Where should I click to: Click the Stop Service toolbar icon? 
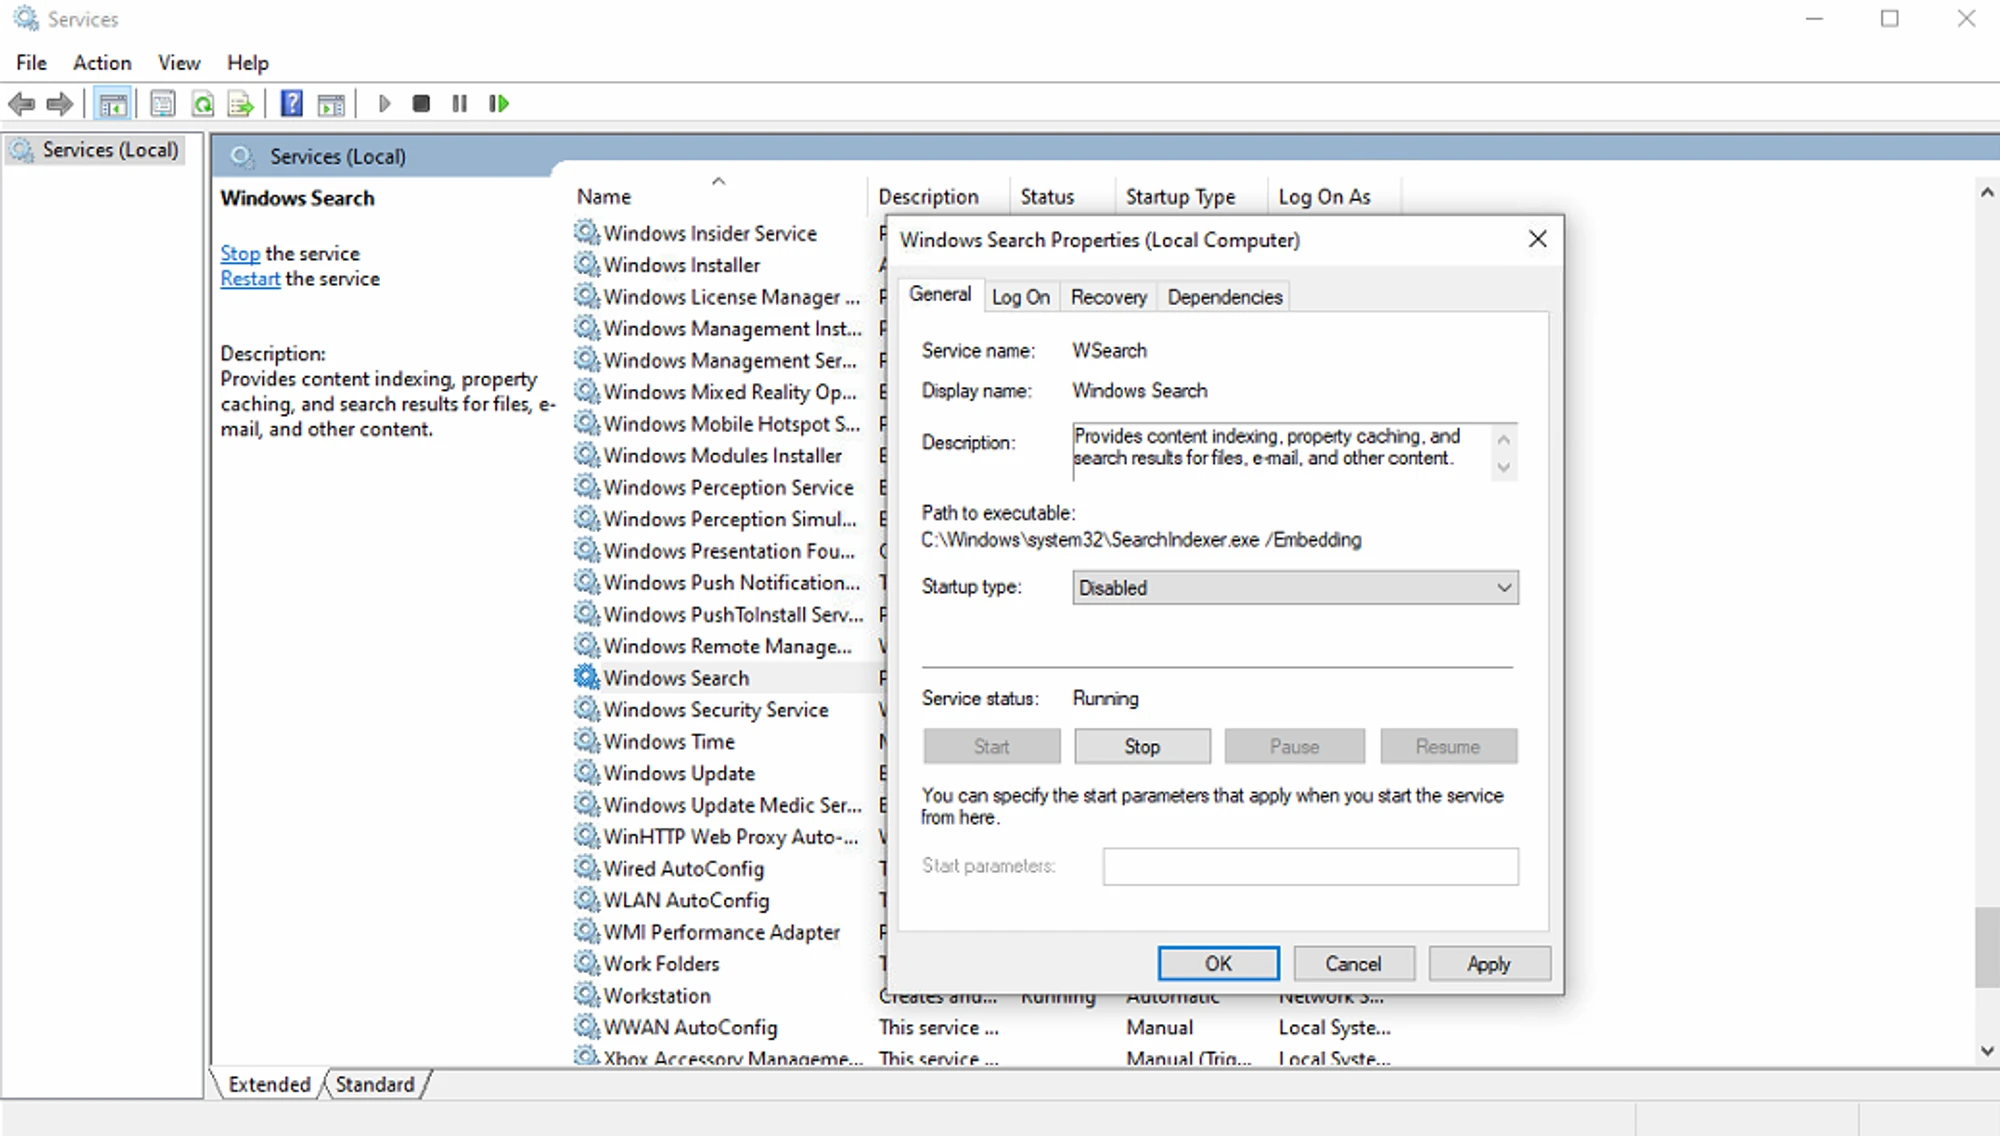coord(421,103)
